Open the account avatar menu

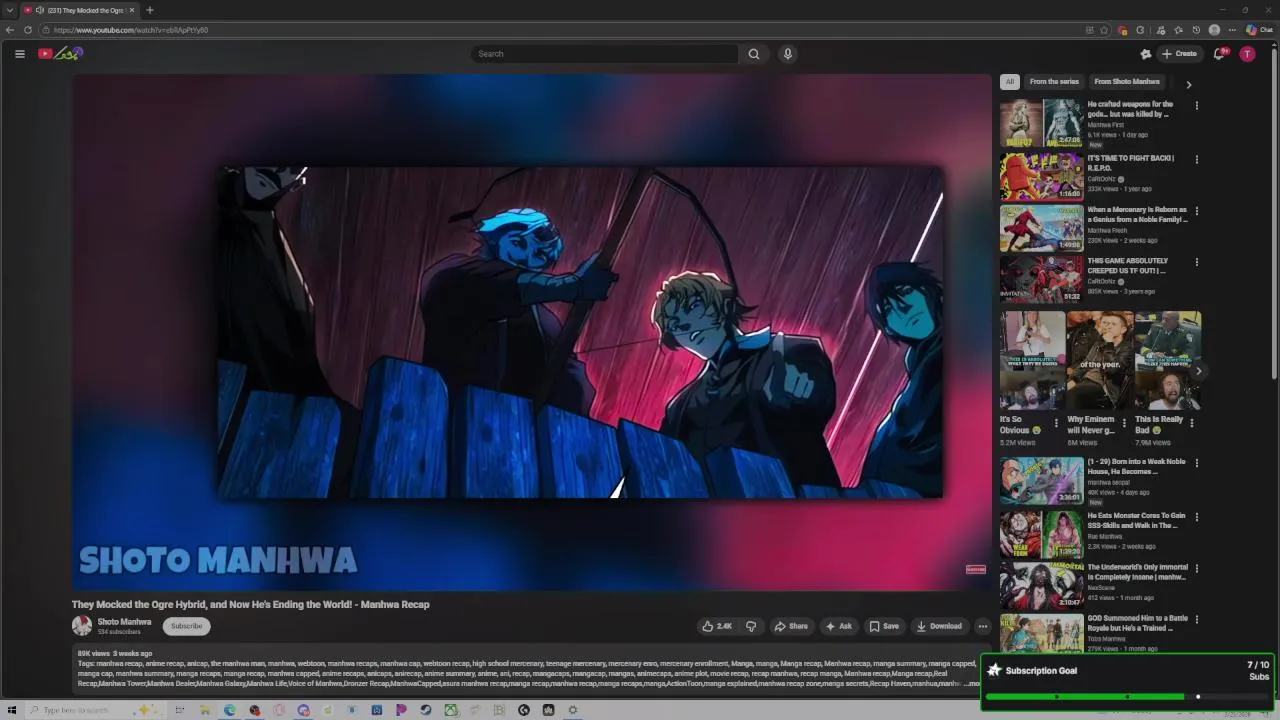[1247, 54]
